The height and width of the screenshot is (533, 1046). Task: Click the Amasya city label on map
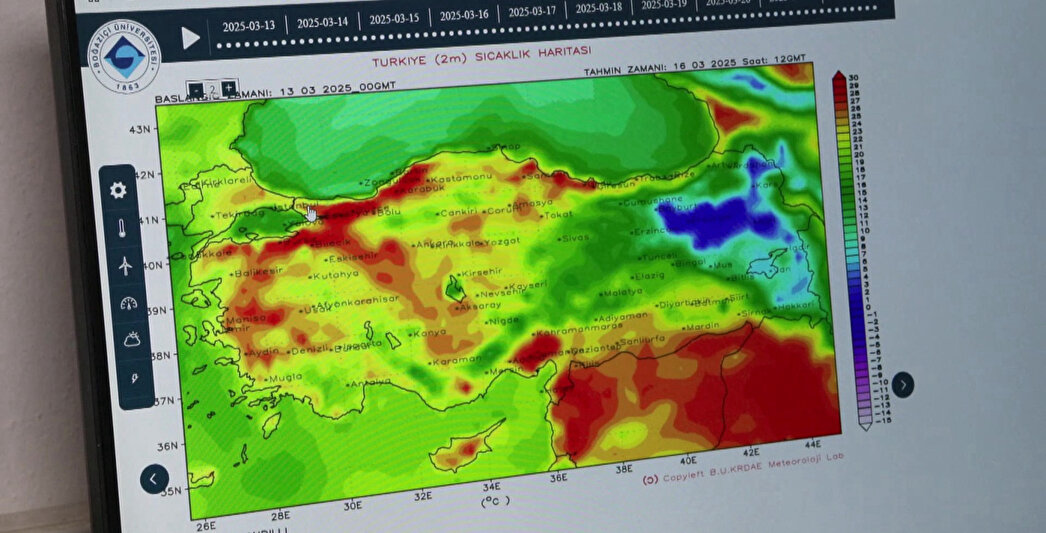click(x=530, y=203)
